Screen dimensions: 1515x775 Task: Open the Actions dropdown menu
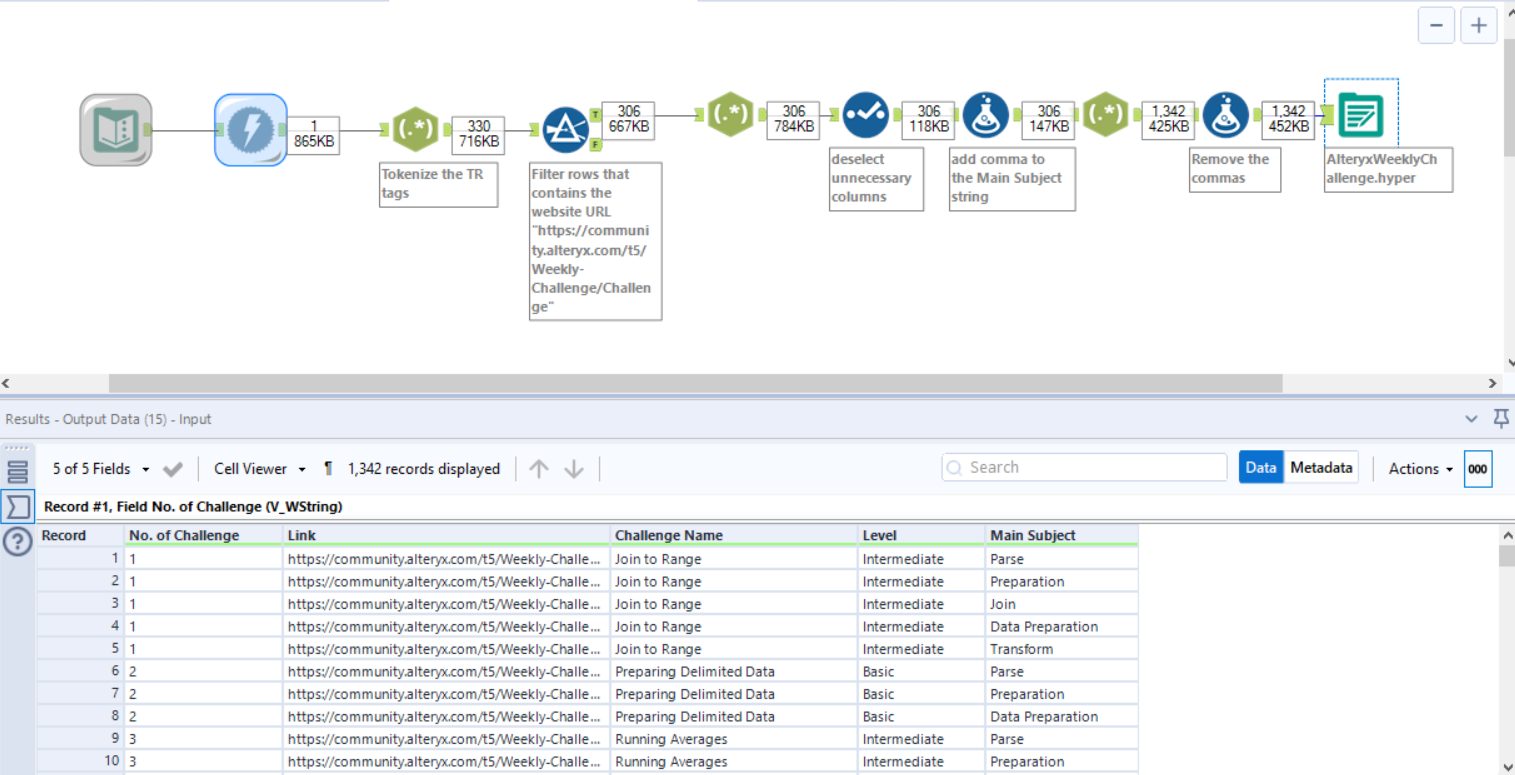pyautogui.click(x=1420, y=469)
